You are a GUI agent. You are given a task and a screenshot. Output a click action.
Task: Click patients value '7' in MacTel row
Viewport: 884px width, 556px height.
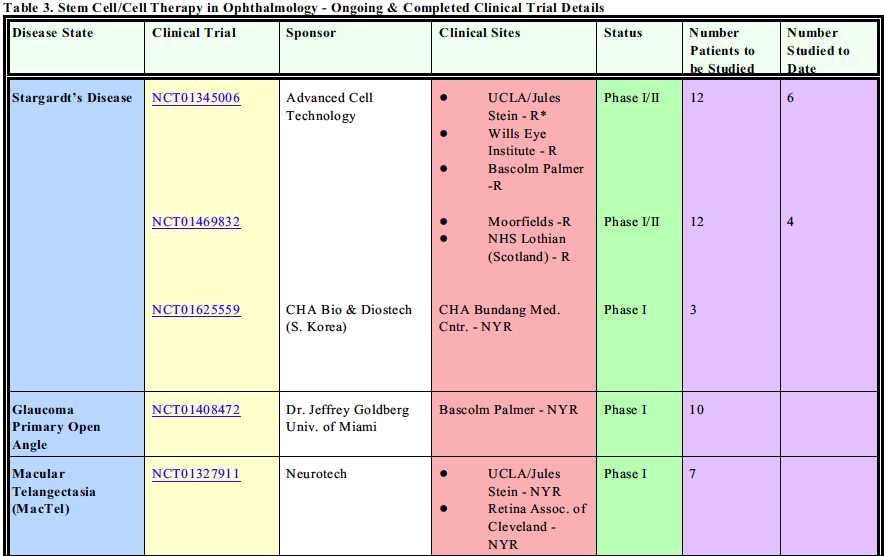coord(693,474)
